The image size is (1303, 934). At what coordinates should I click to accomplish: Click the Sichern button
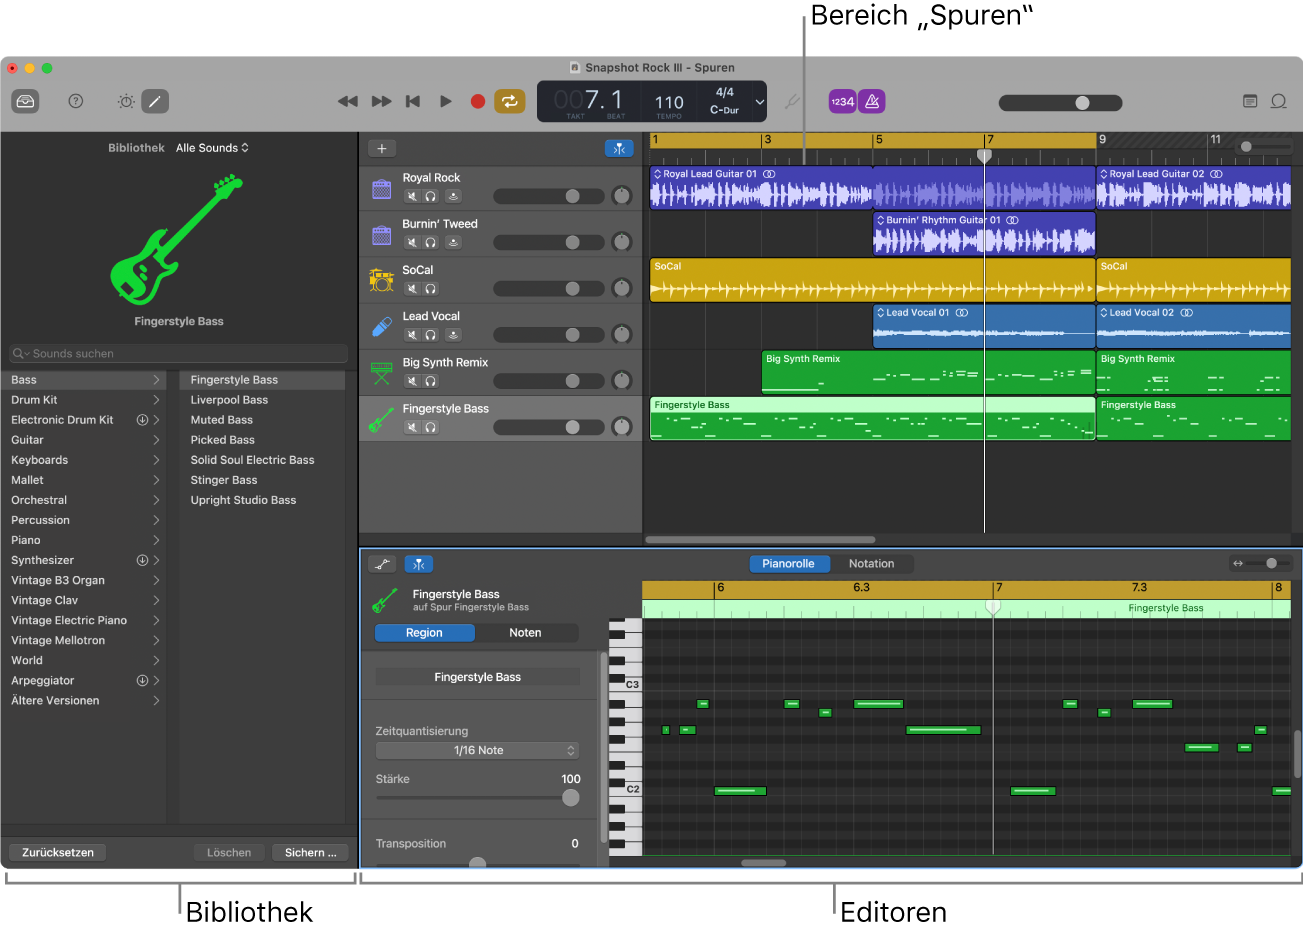tap(310, 852)
